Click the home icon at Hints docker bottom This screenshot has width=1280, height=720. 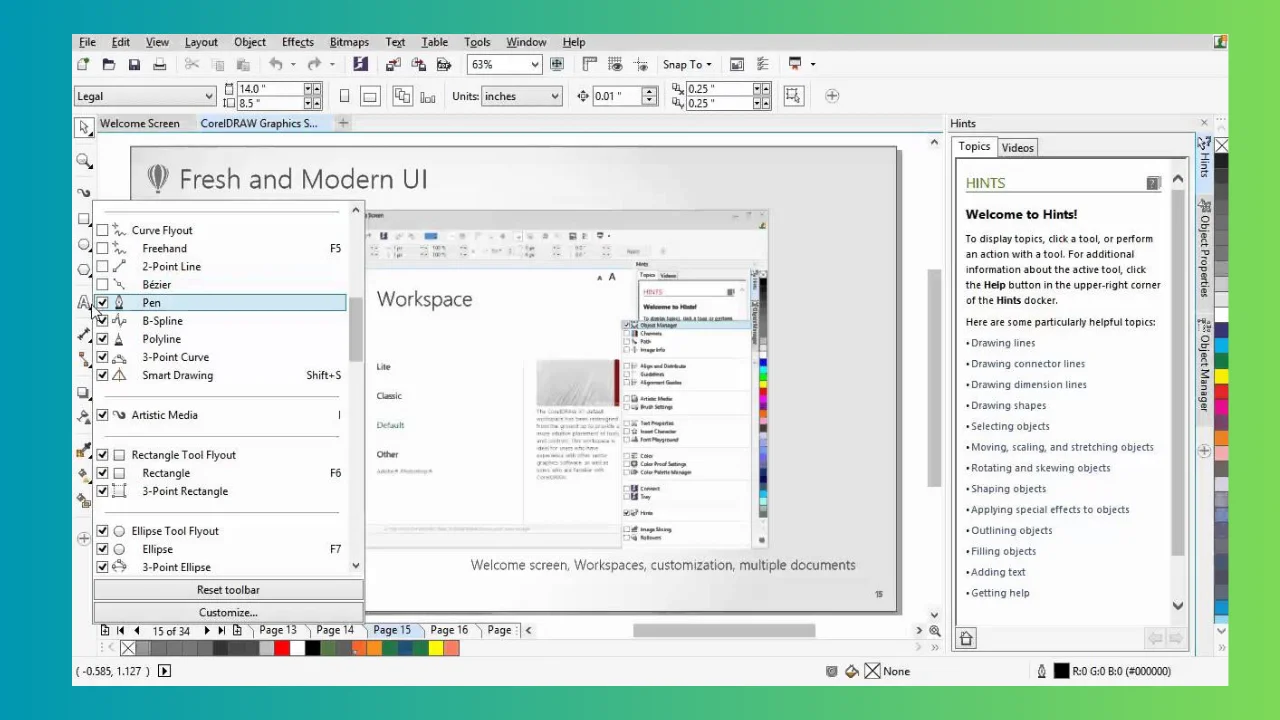(x=966, y=638)
